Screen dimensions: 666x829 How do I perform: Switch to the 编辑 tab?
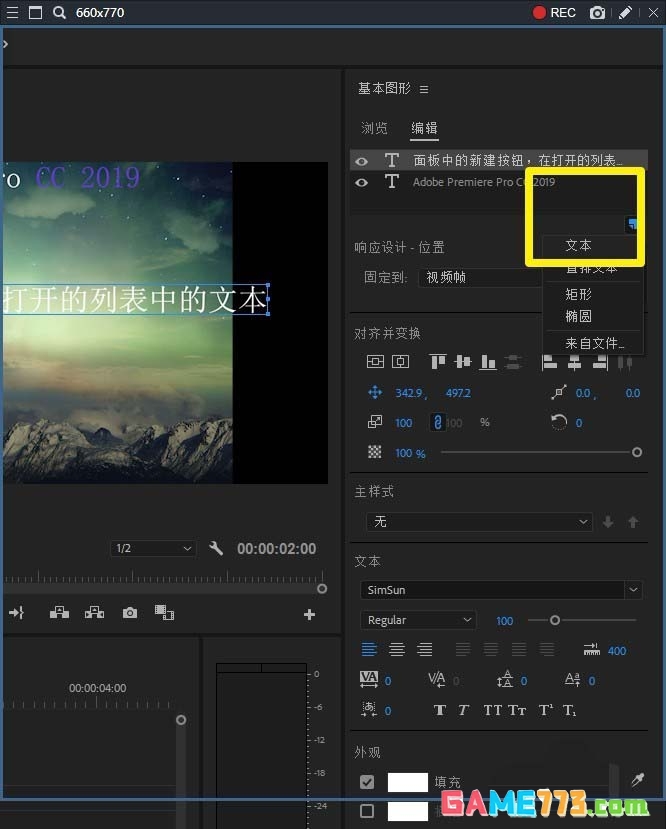(x=424, y=128)
